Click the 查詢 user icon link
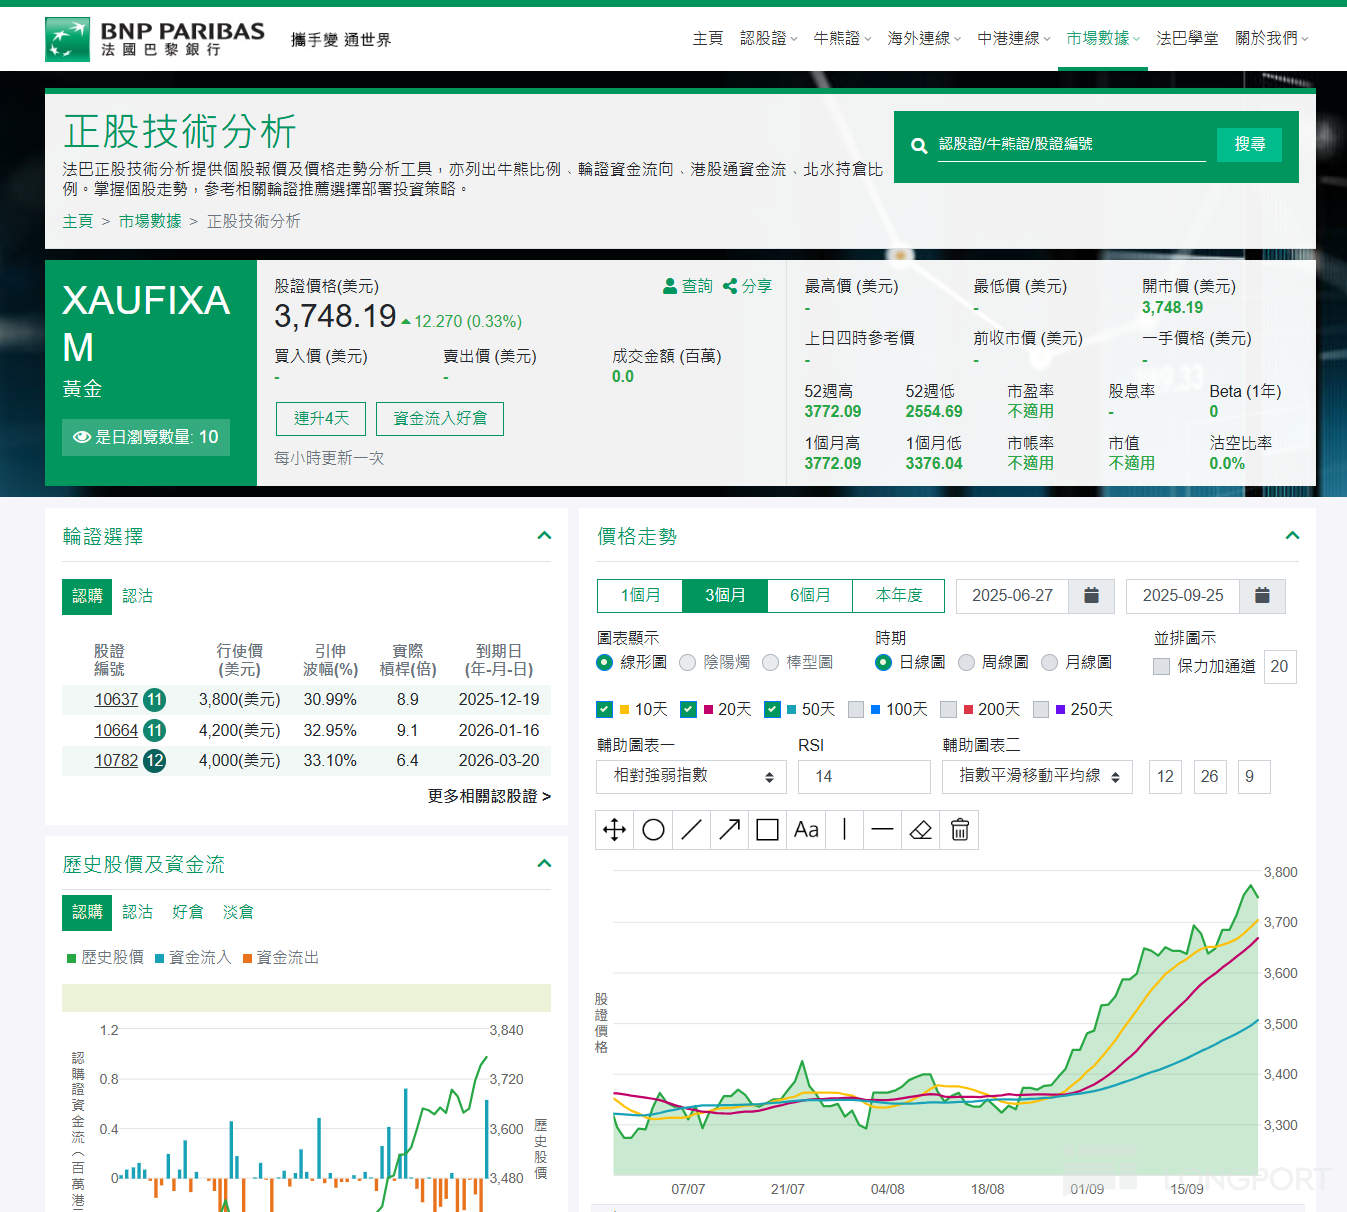1347x1212 pixels. [x=687, y=286]
